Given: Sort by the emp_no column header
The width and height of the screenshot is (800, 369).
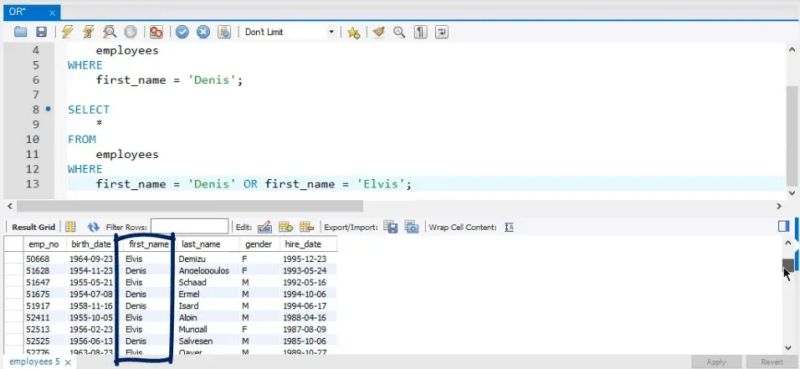Looking at the screenshot, I should tap(44, 244).
